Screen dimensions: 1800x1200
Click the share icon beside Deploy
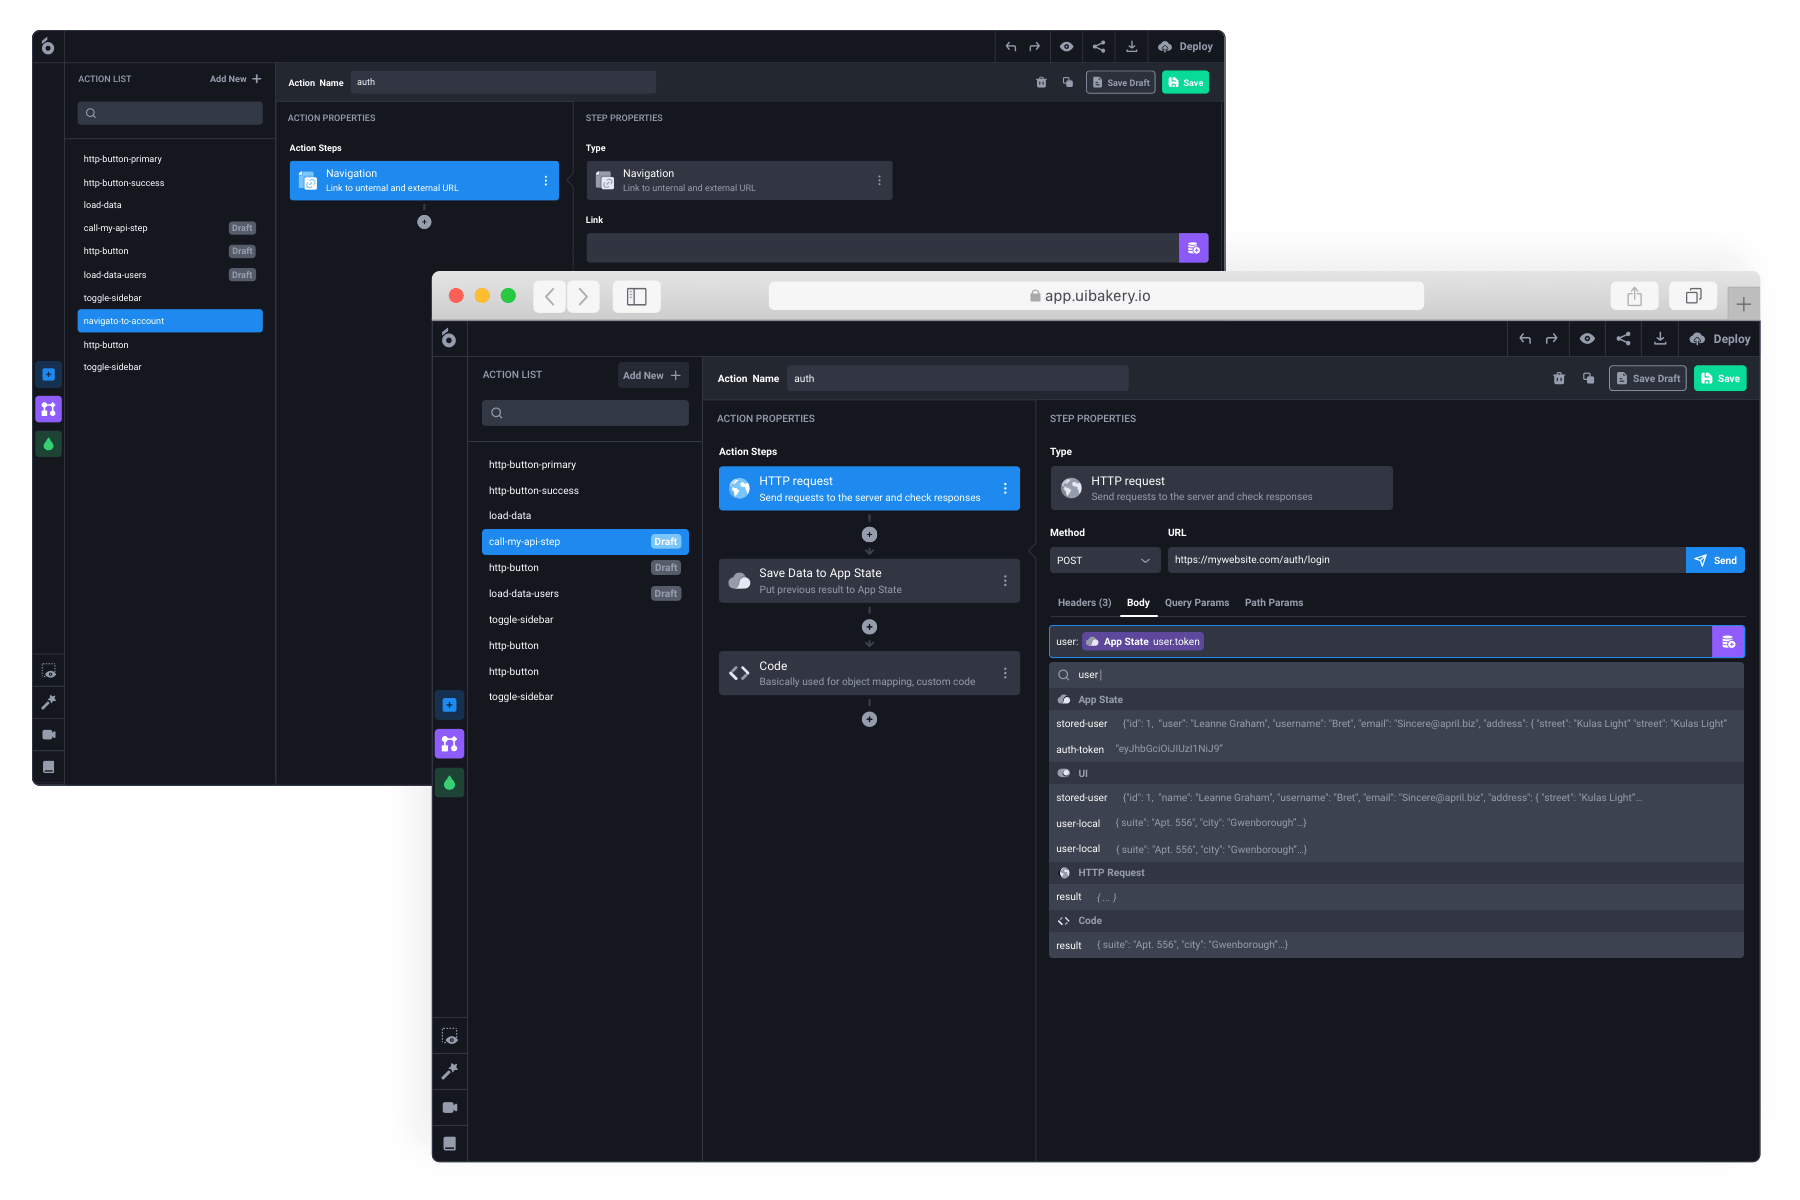(1623, 339)
